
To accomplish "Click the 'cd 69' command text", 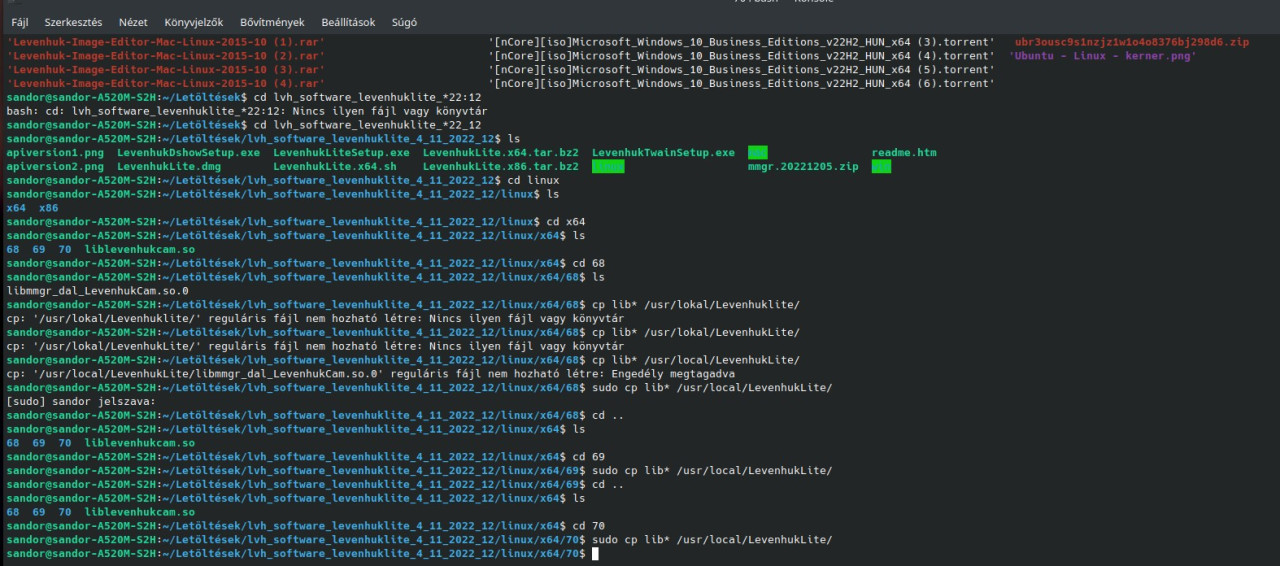I will point(589,457).
